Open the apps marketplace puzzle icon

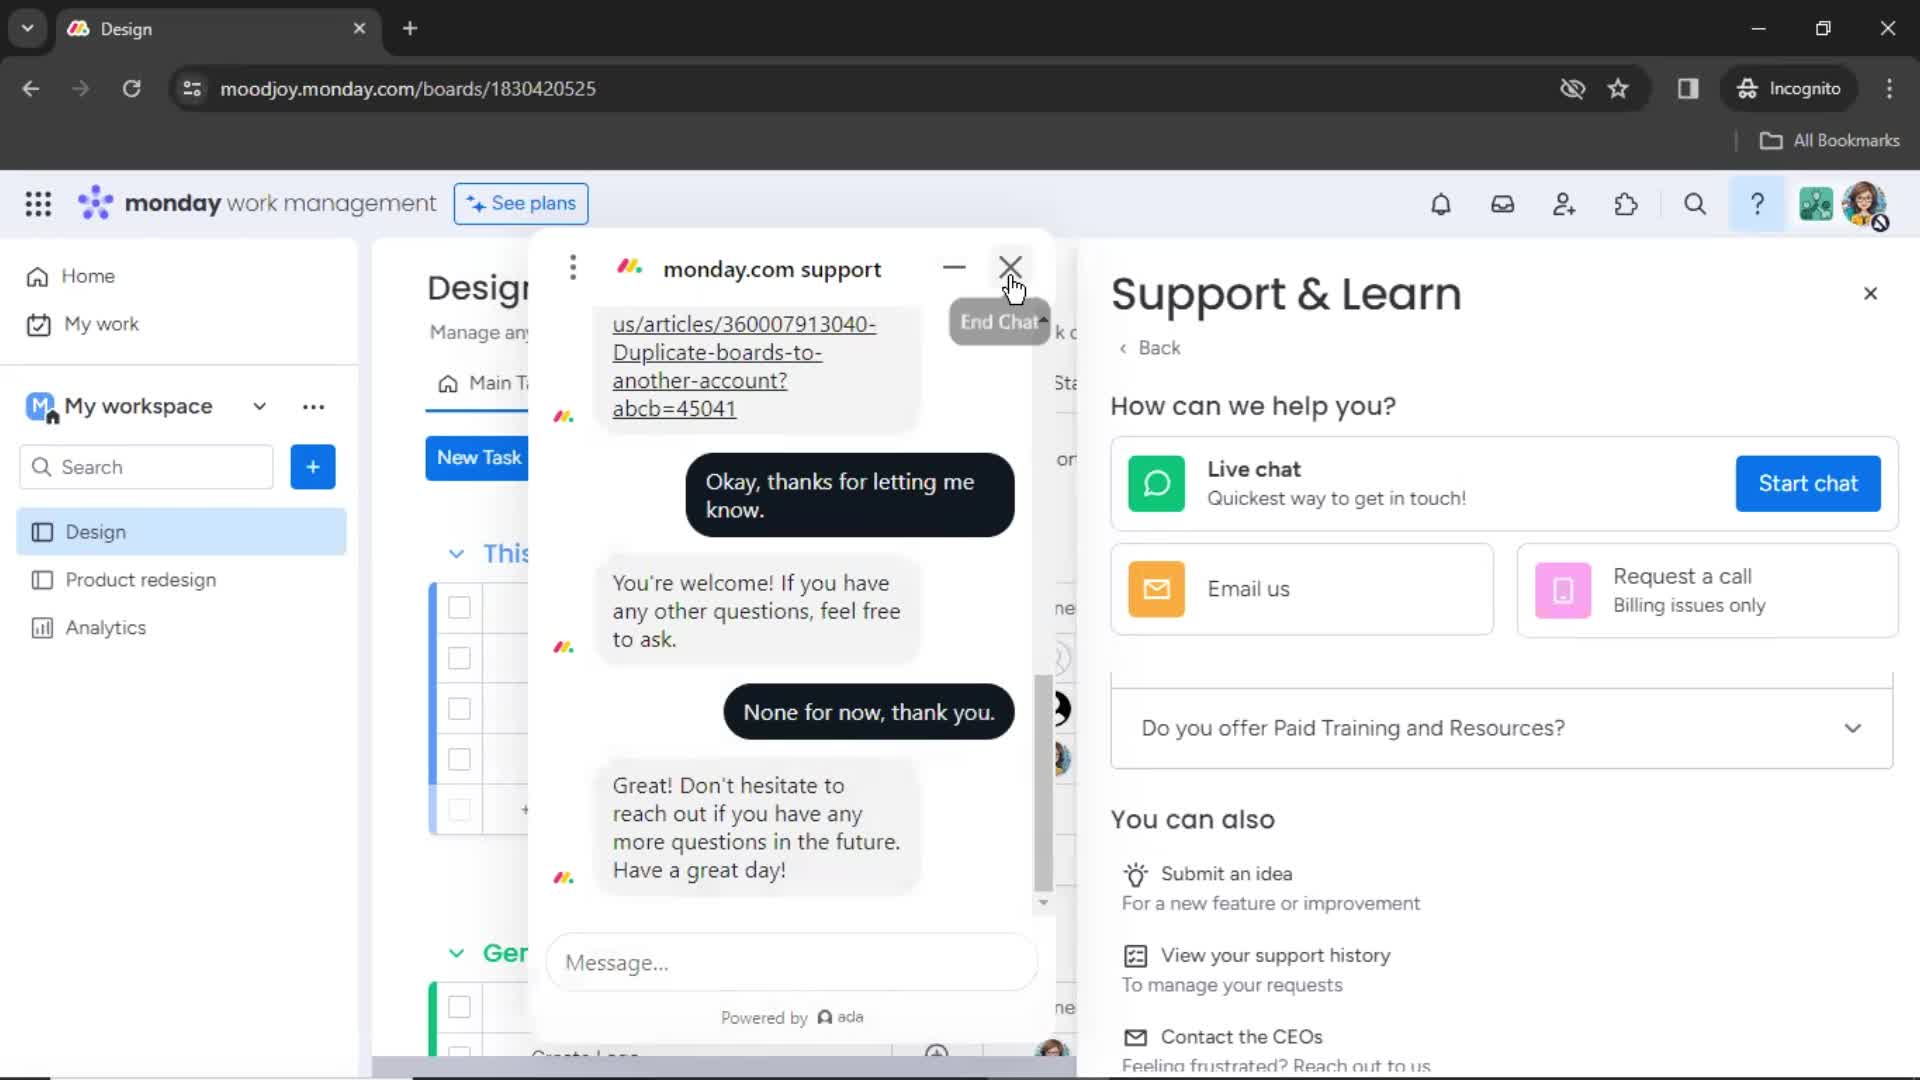click(x=1626, y=204)
